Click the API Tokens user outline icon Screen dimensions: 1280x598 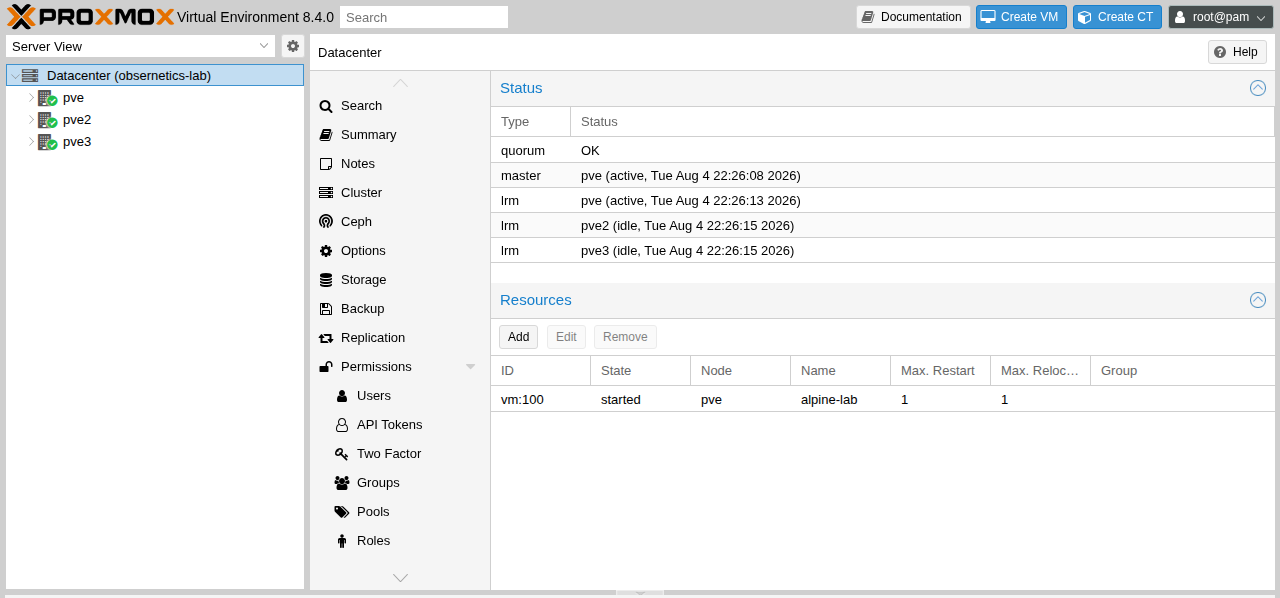[342, 425]
